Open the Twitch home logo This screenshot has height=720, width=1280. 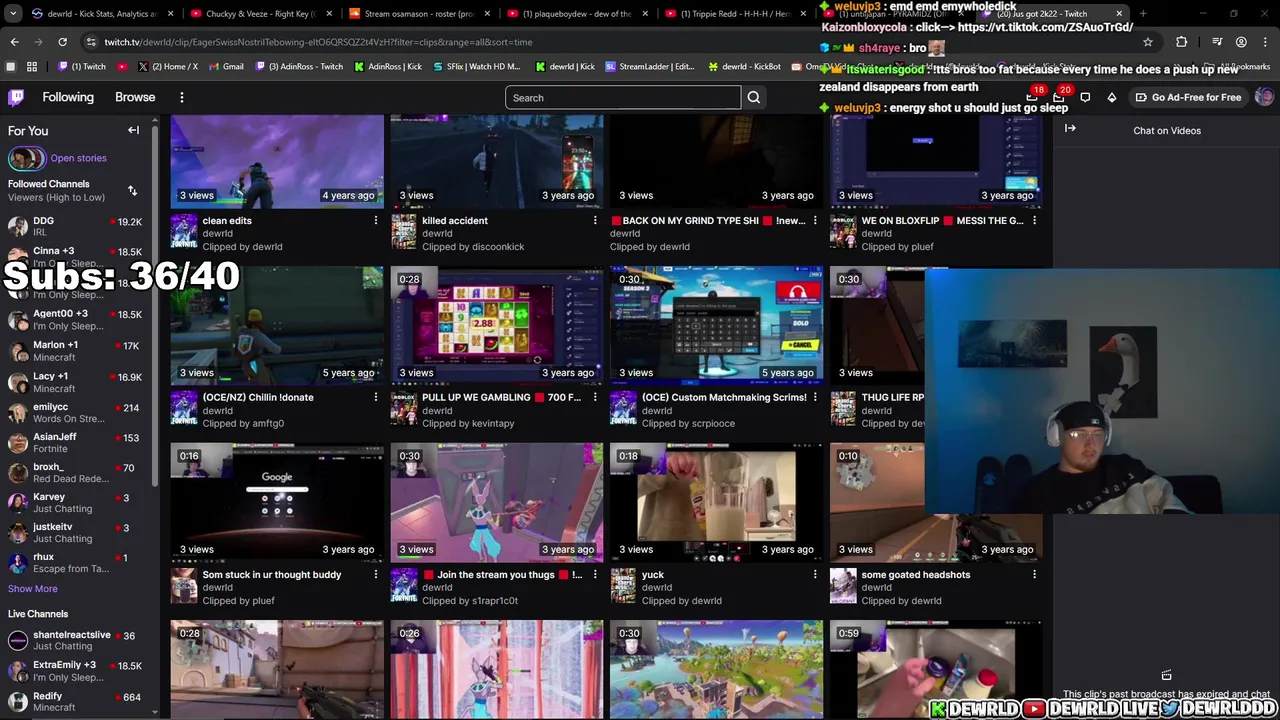[x=16, y=97]
